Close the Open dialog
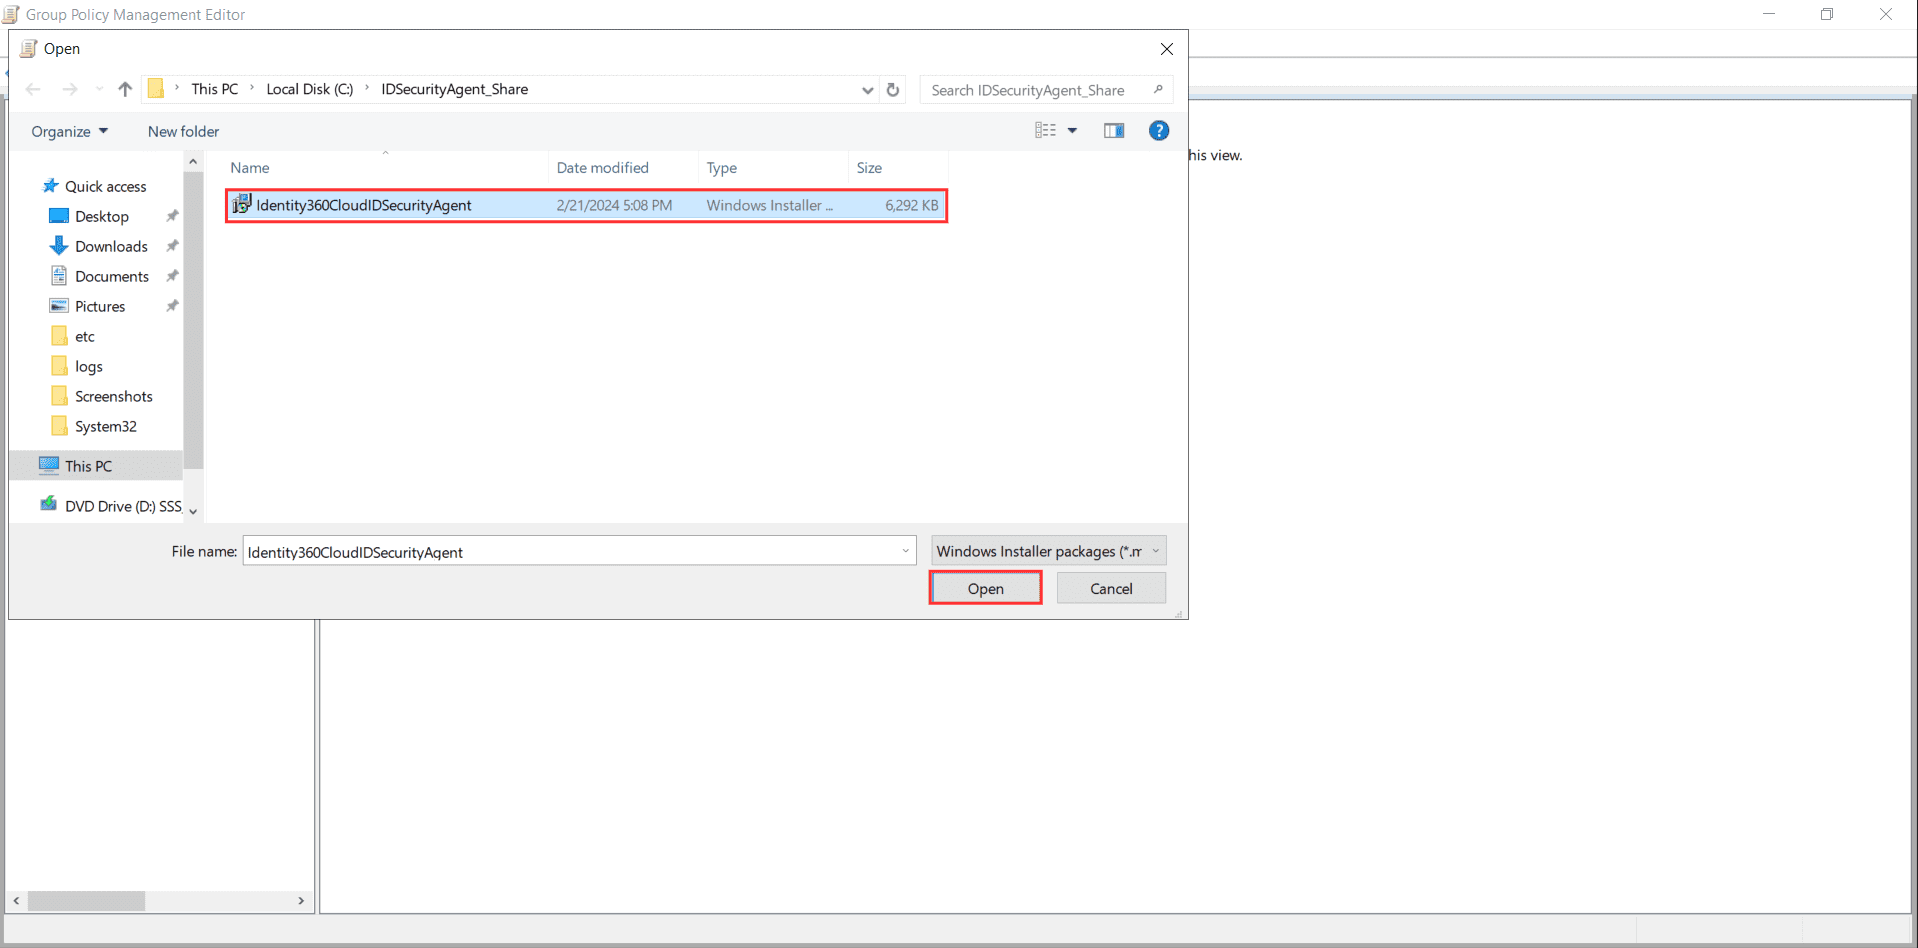The height and width of the screenshot is (948, 1918). [1167, 49]
